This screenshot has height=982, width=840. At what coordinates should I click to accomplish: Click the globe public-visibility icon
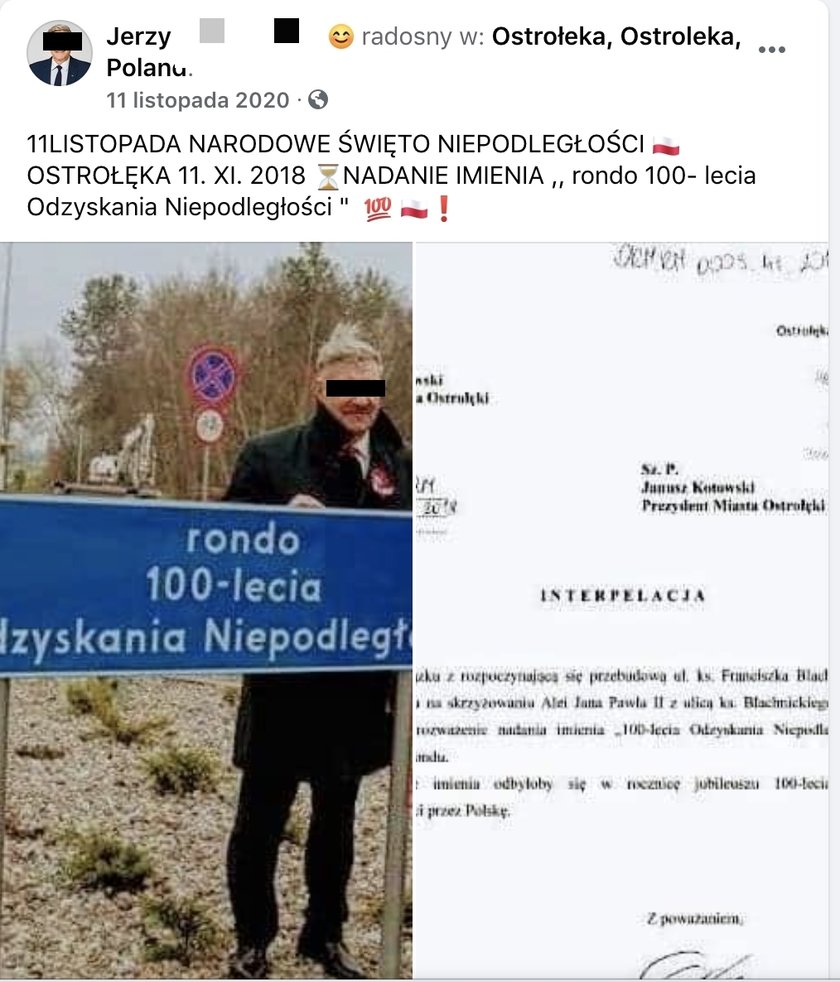pos(318,100)
